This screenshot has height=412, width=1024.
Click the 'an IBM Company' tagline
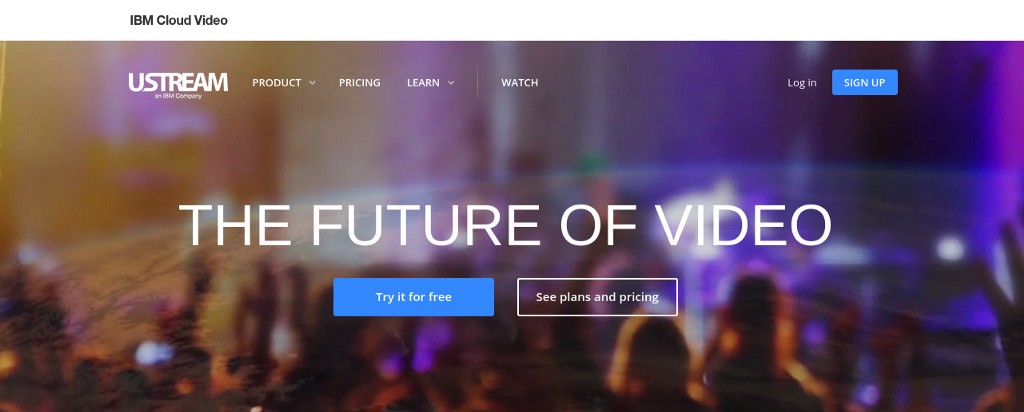(178, 96)
